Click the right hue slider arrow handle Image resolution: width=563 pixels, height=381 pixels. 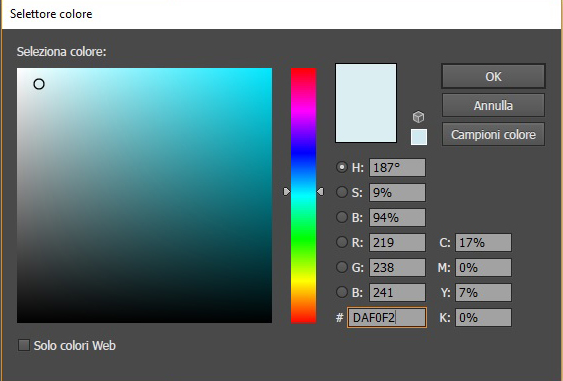[320, 191]
